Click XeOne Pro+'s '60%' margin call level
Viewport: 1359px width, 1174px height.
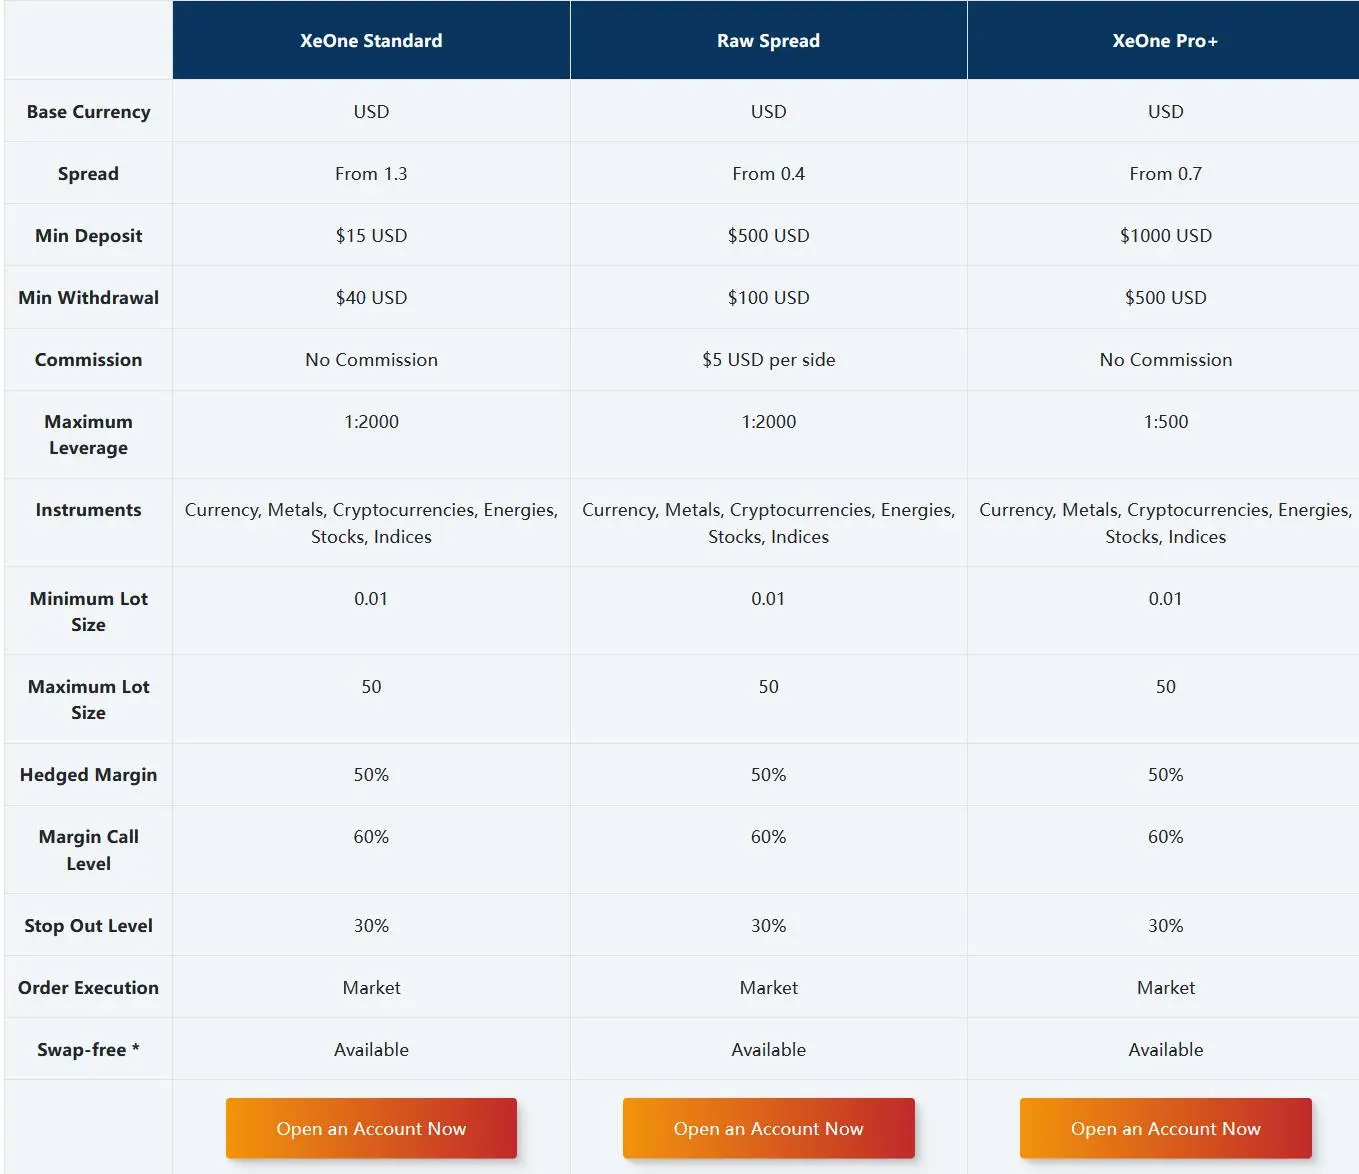pos(1165,837)
